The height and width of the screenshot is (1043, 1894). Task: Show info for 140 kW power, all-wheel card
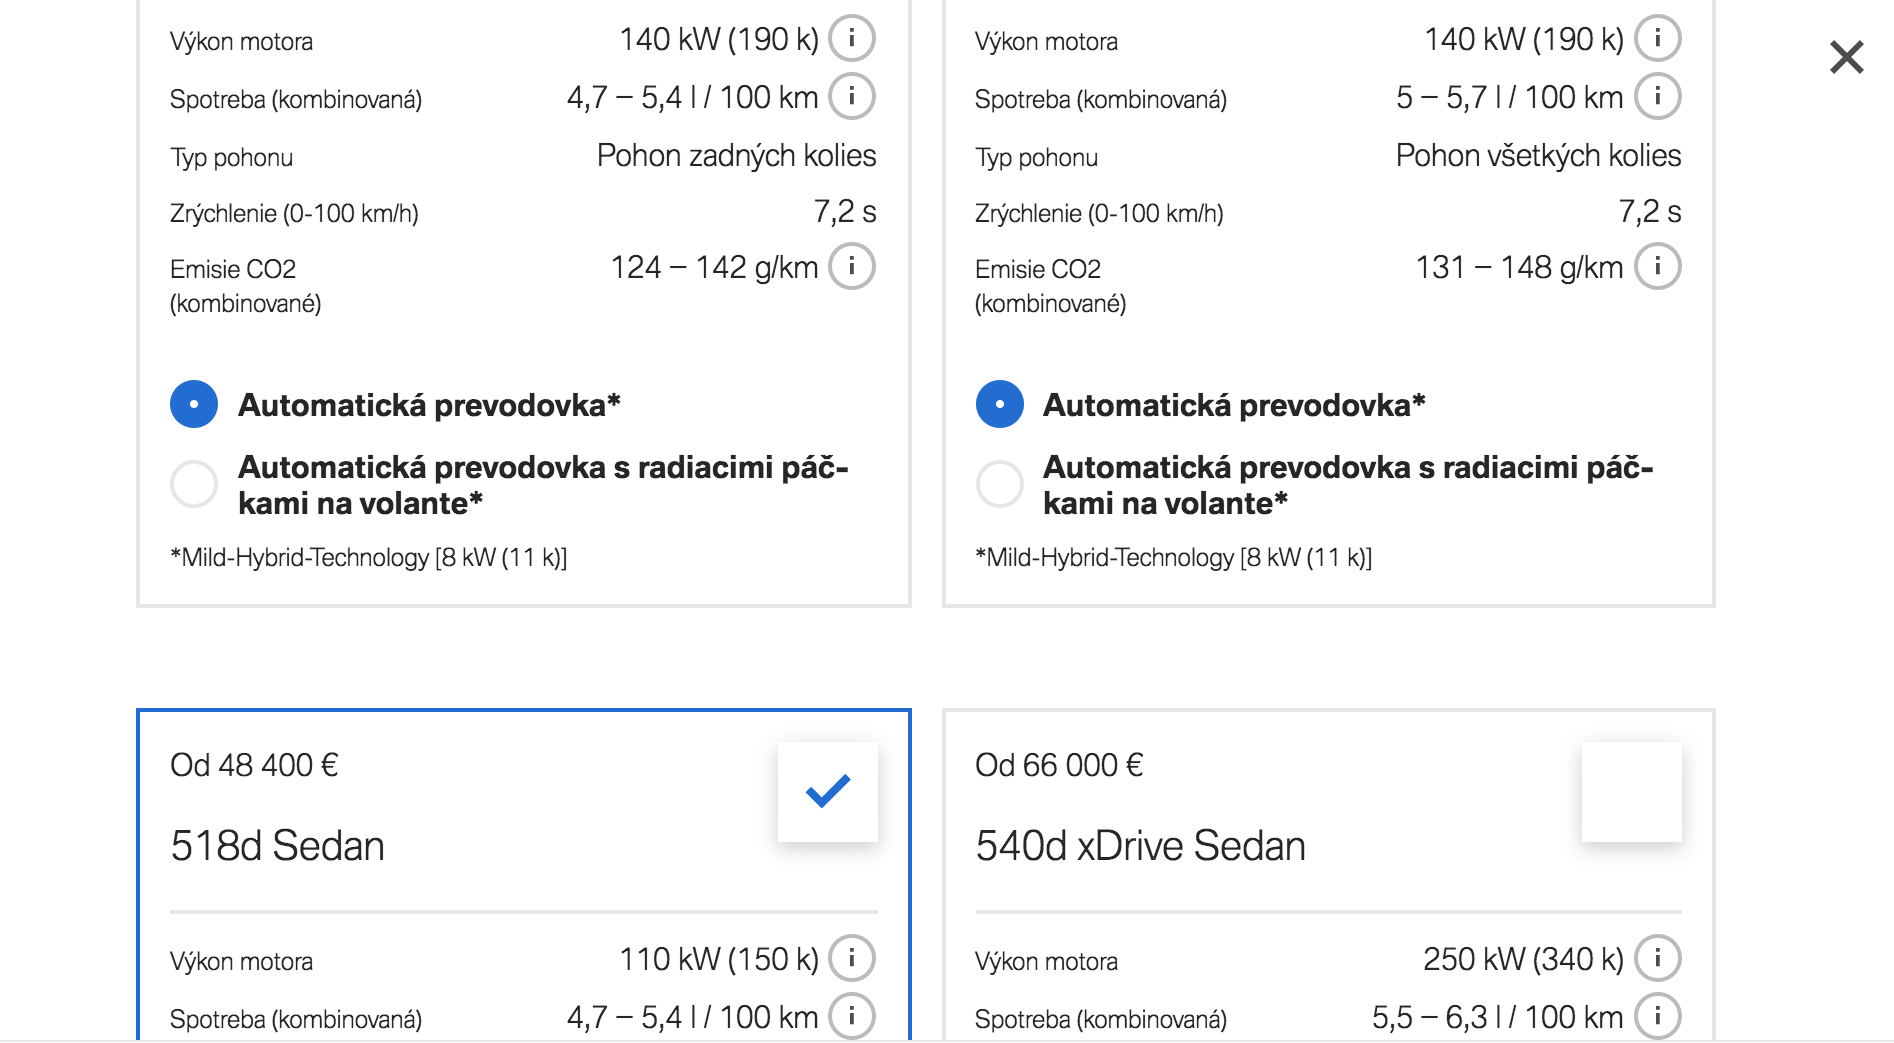coord(1657,39)
